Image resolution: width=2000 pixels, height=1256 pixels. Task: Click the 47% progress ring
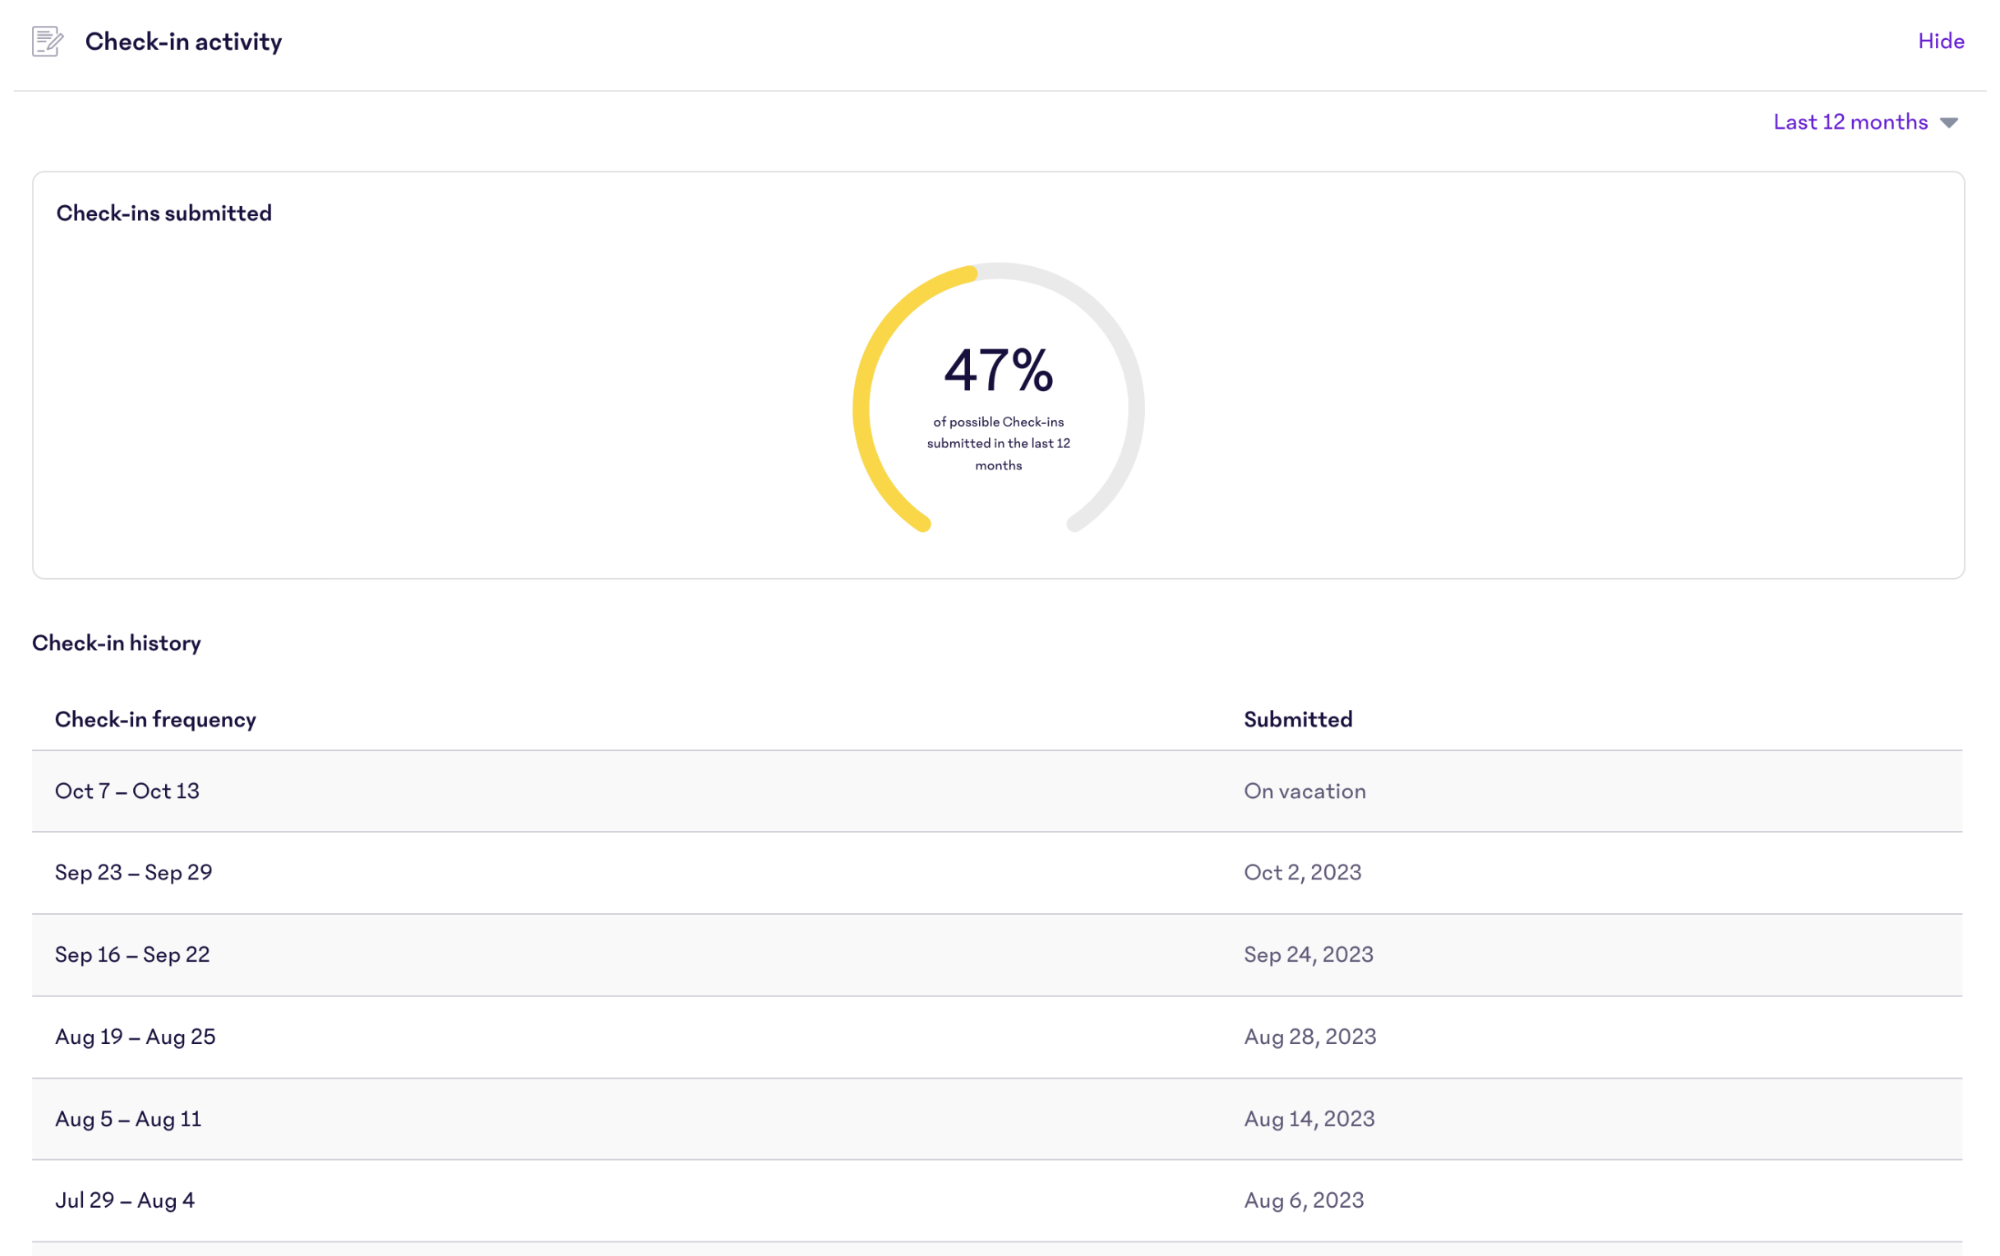tap(998, 398)
